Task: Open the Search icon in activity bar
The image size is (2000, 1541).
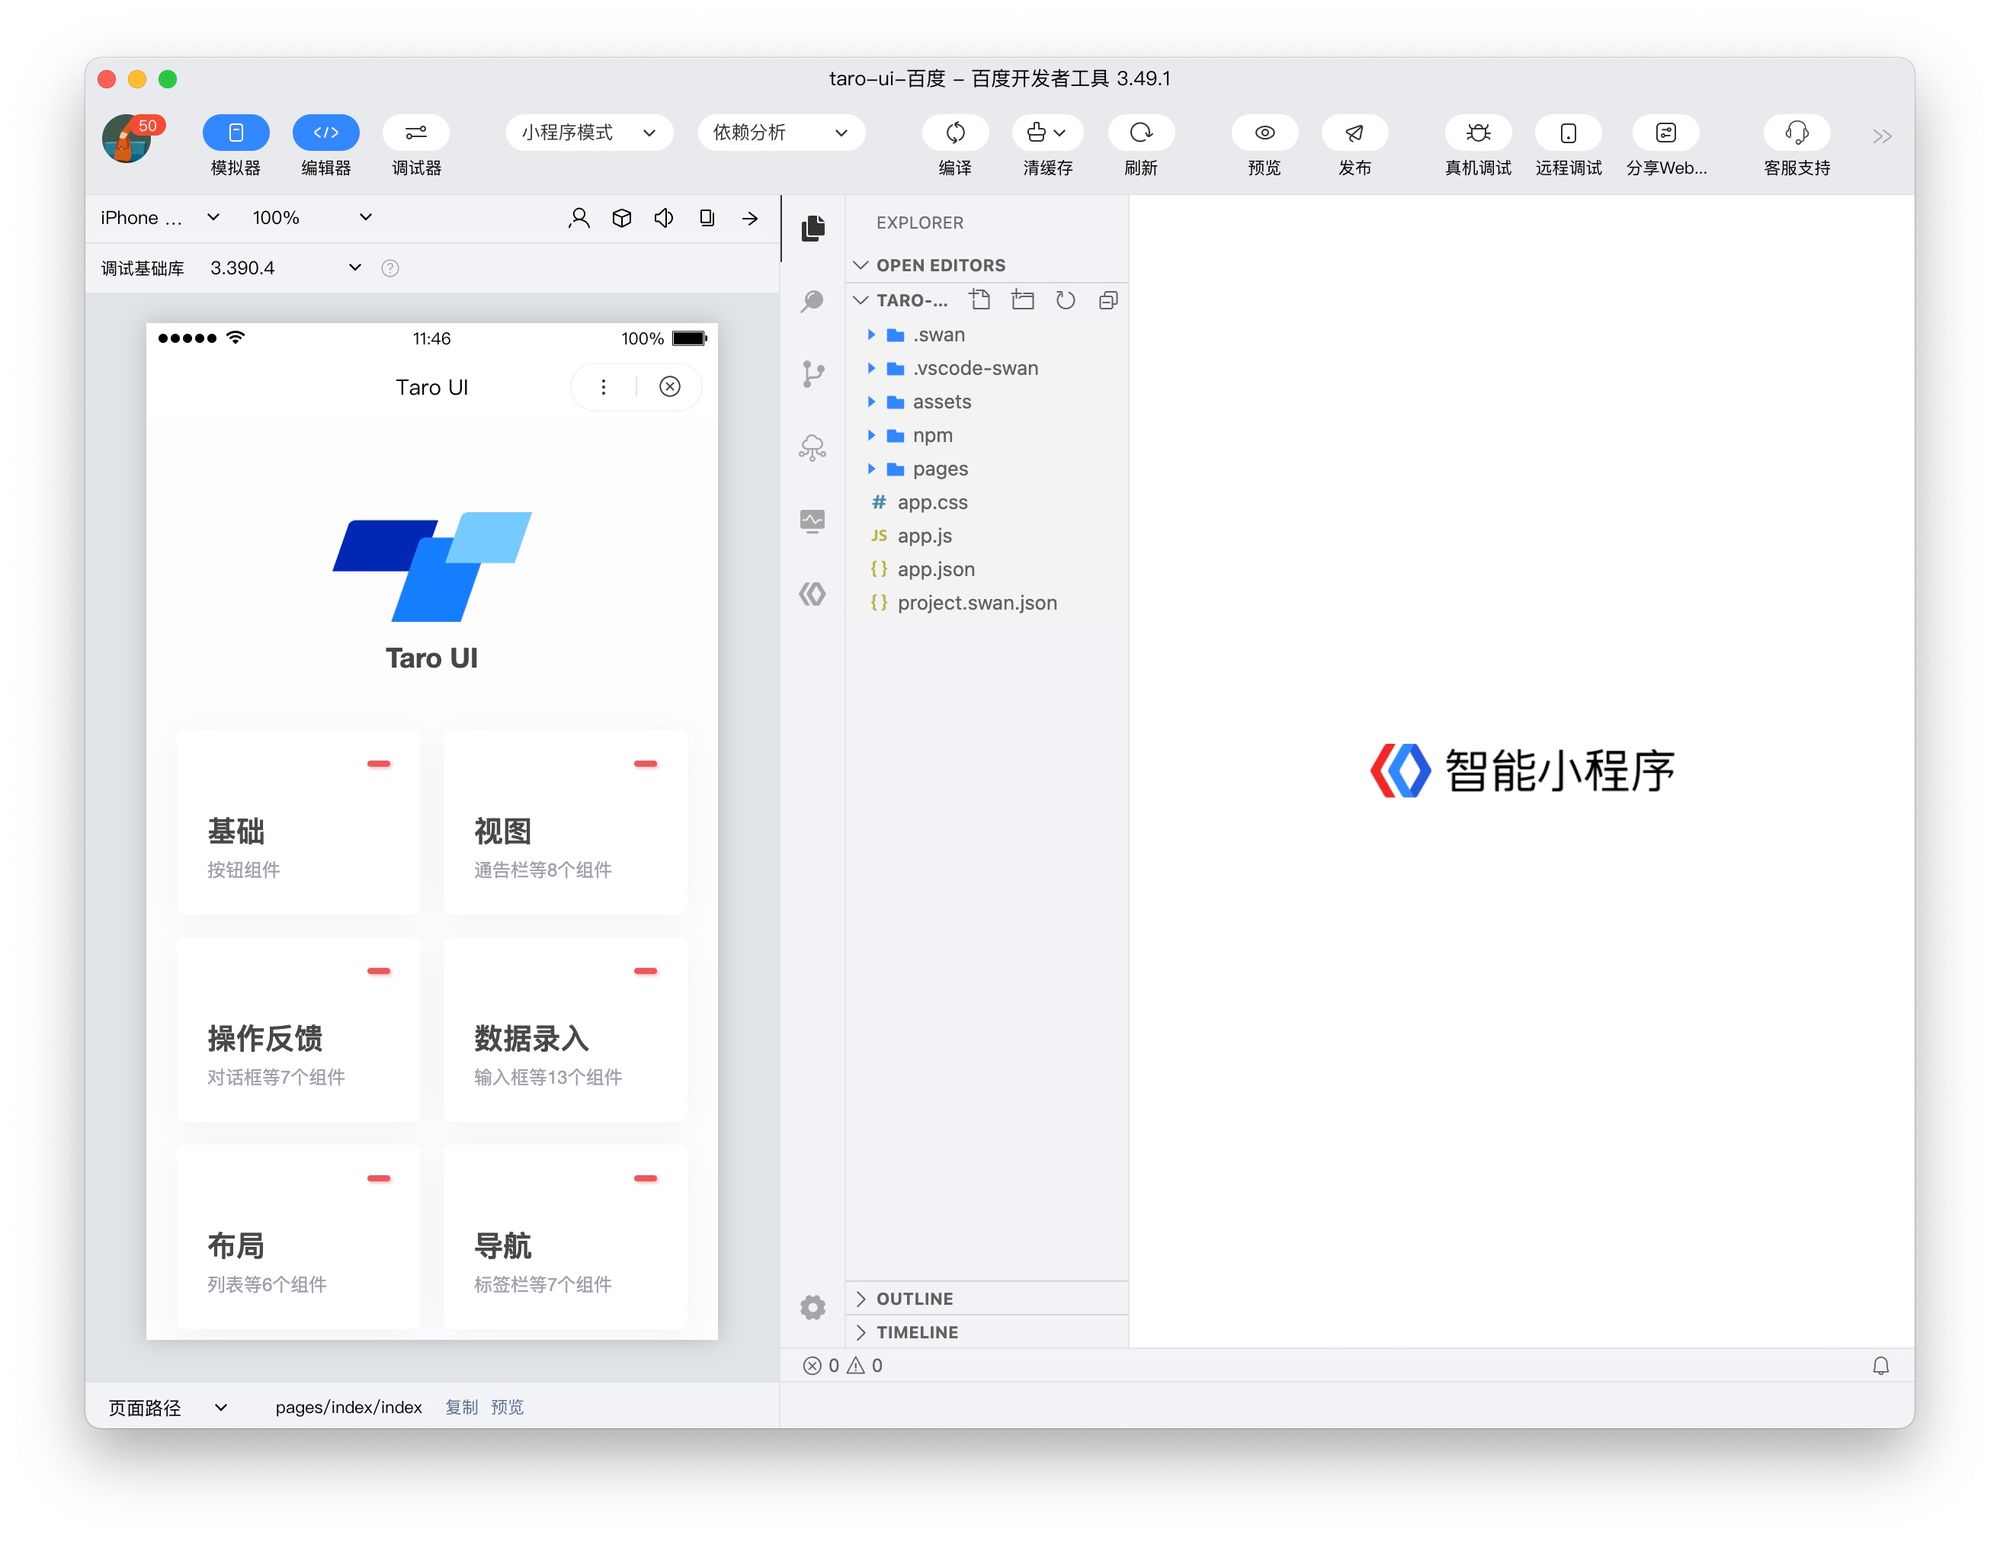Action: (812, 301)
